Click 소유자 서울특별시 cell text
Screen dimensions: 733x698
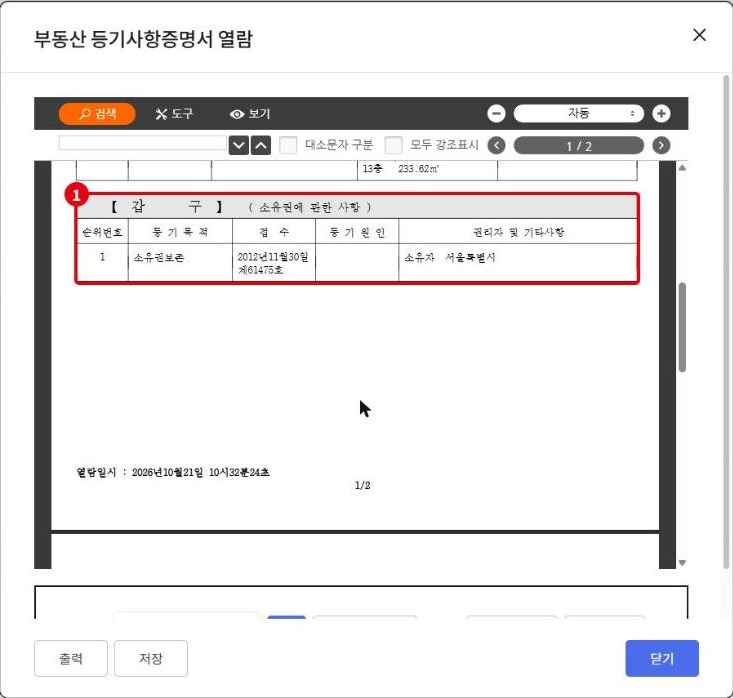click(x=449, y=258)
